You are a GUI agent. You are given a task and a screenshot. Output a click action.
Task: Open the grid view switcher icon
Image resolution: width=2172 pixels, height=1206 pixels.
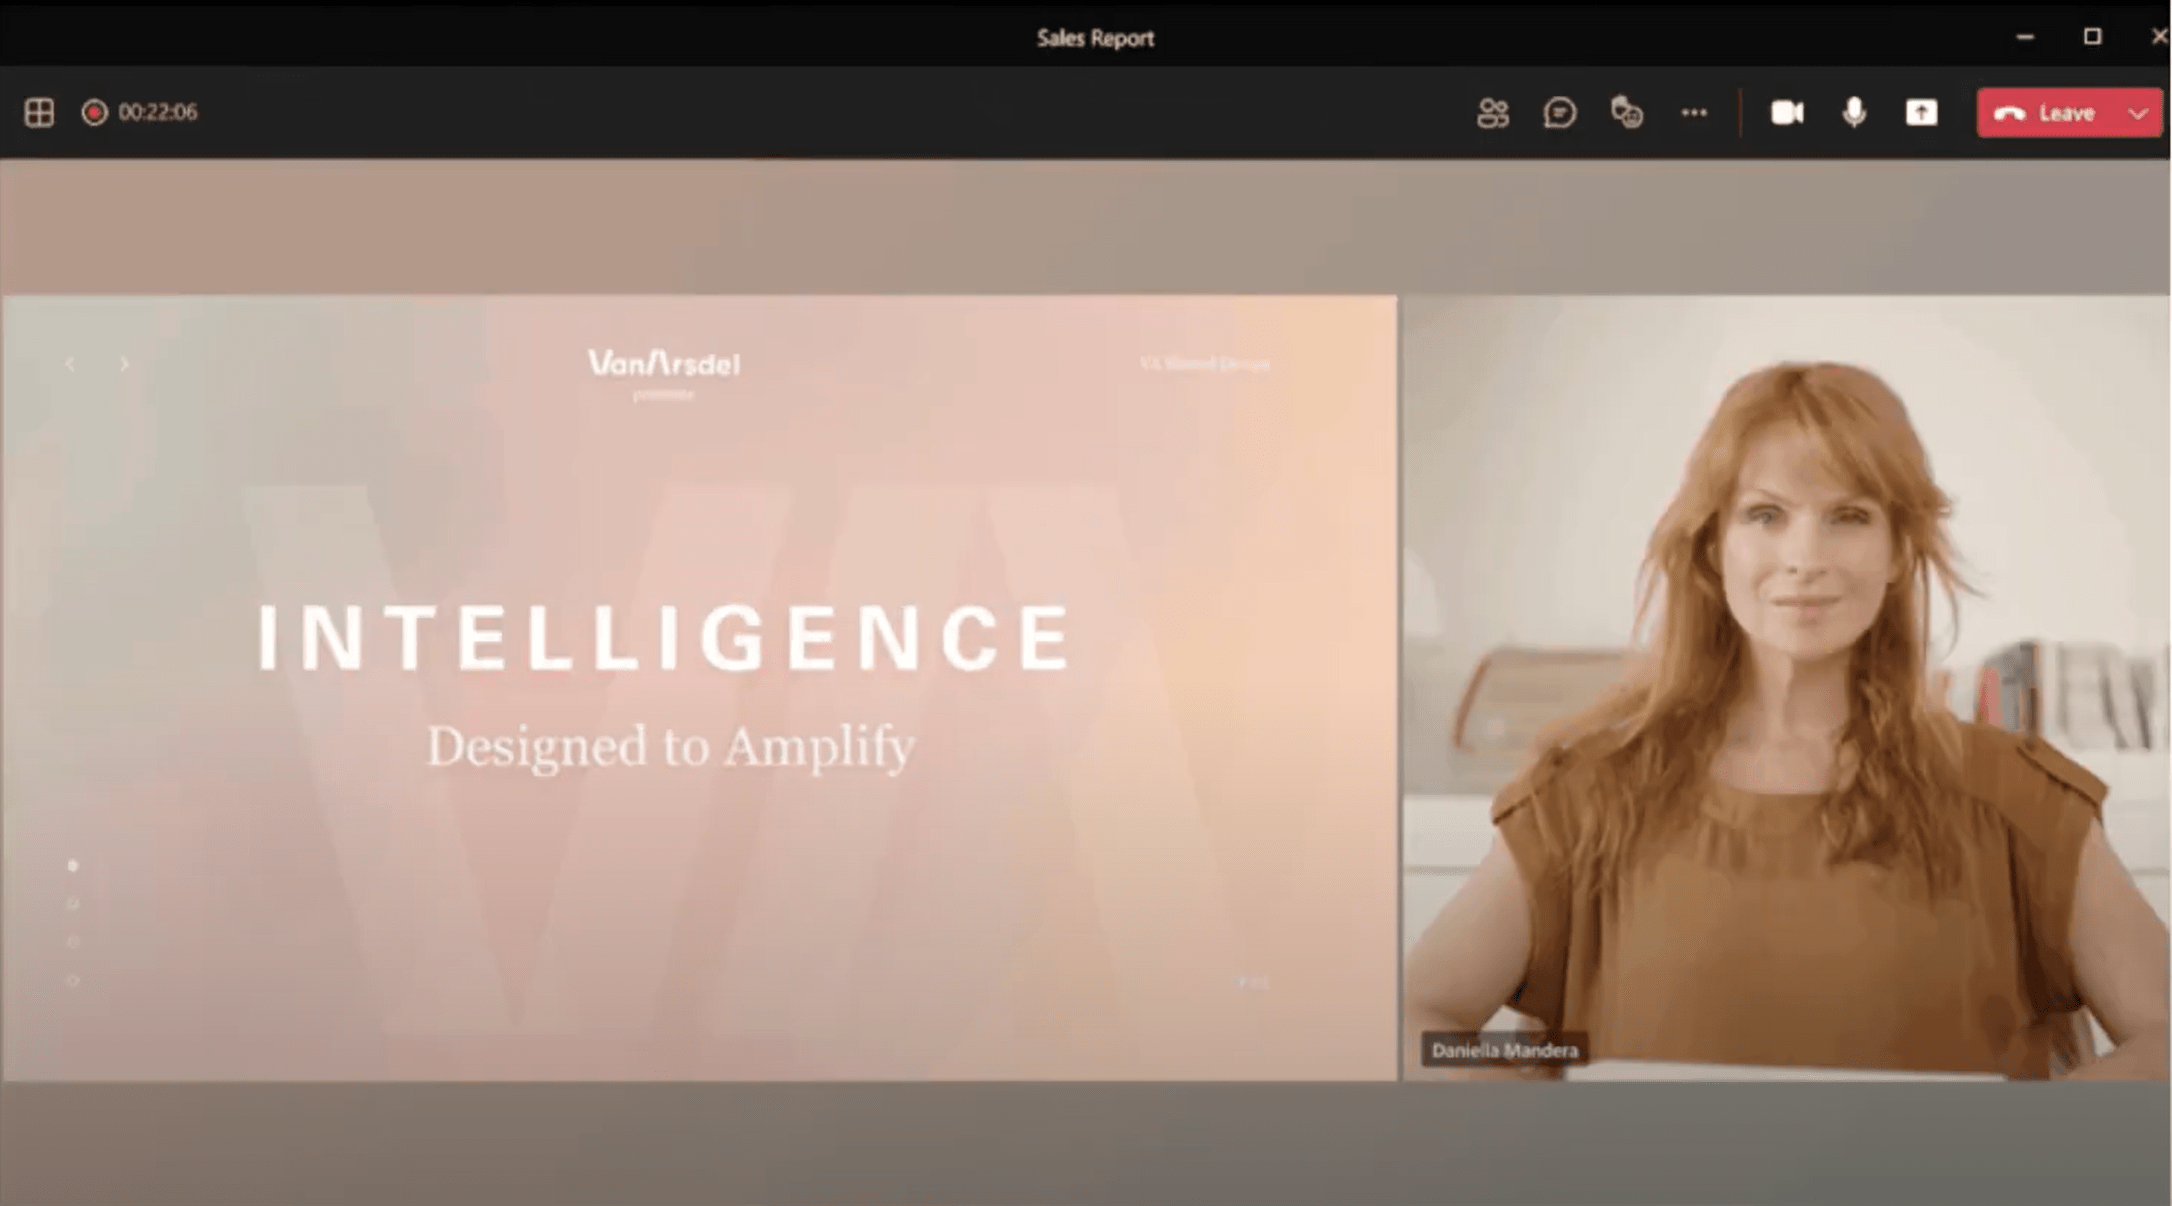coord(39,112)
